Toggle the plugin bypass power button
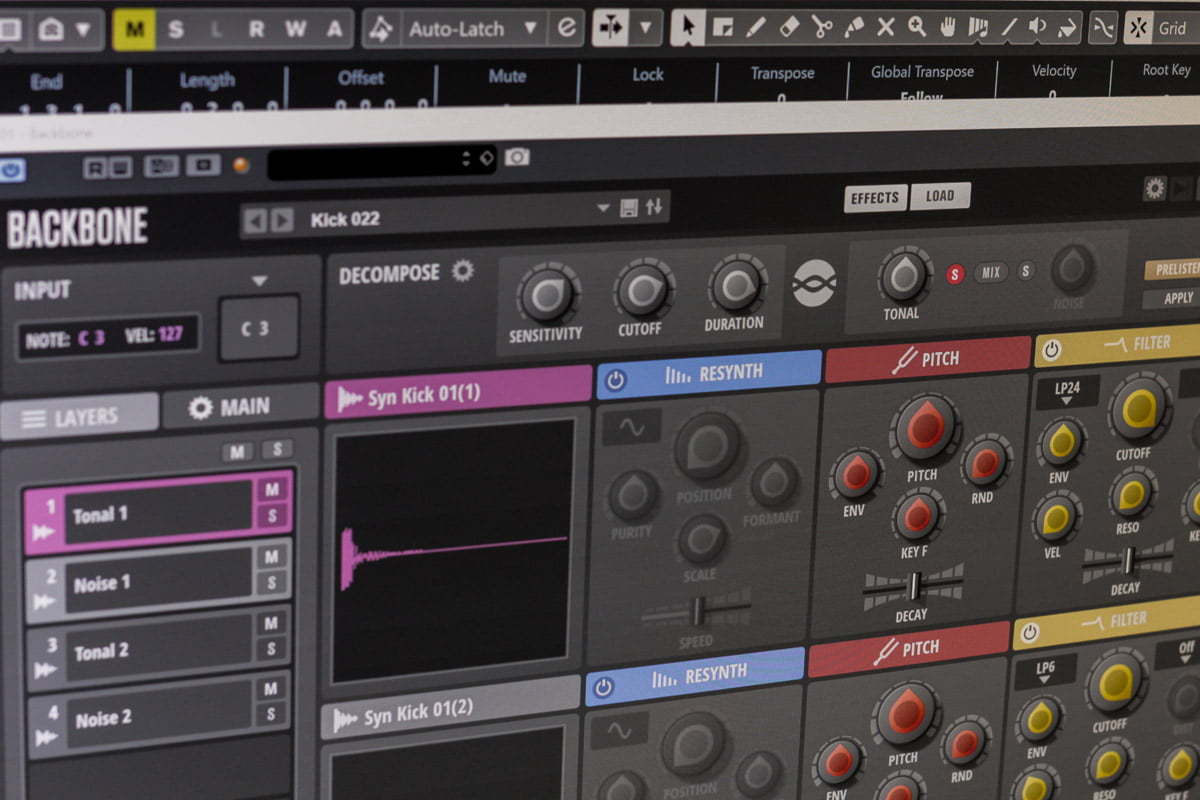1200x800 pixels. (x=11, y=170)
